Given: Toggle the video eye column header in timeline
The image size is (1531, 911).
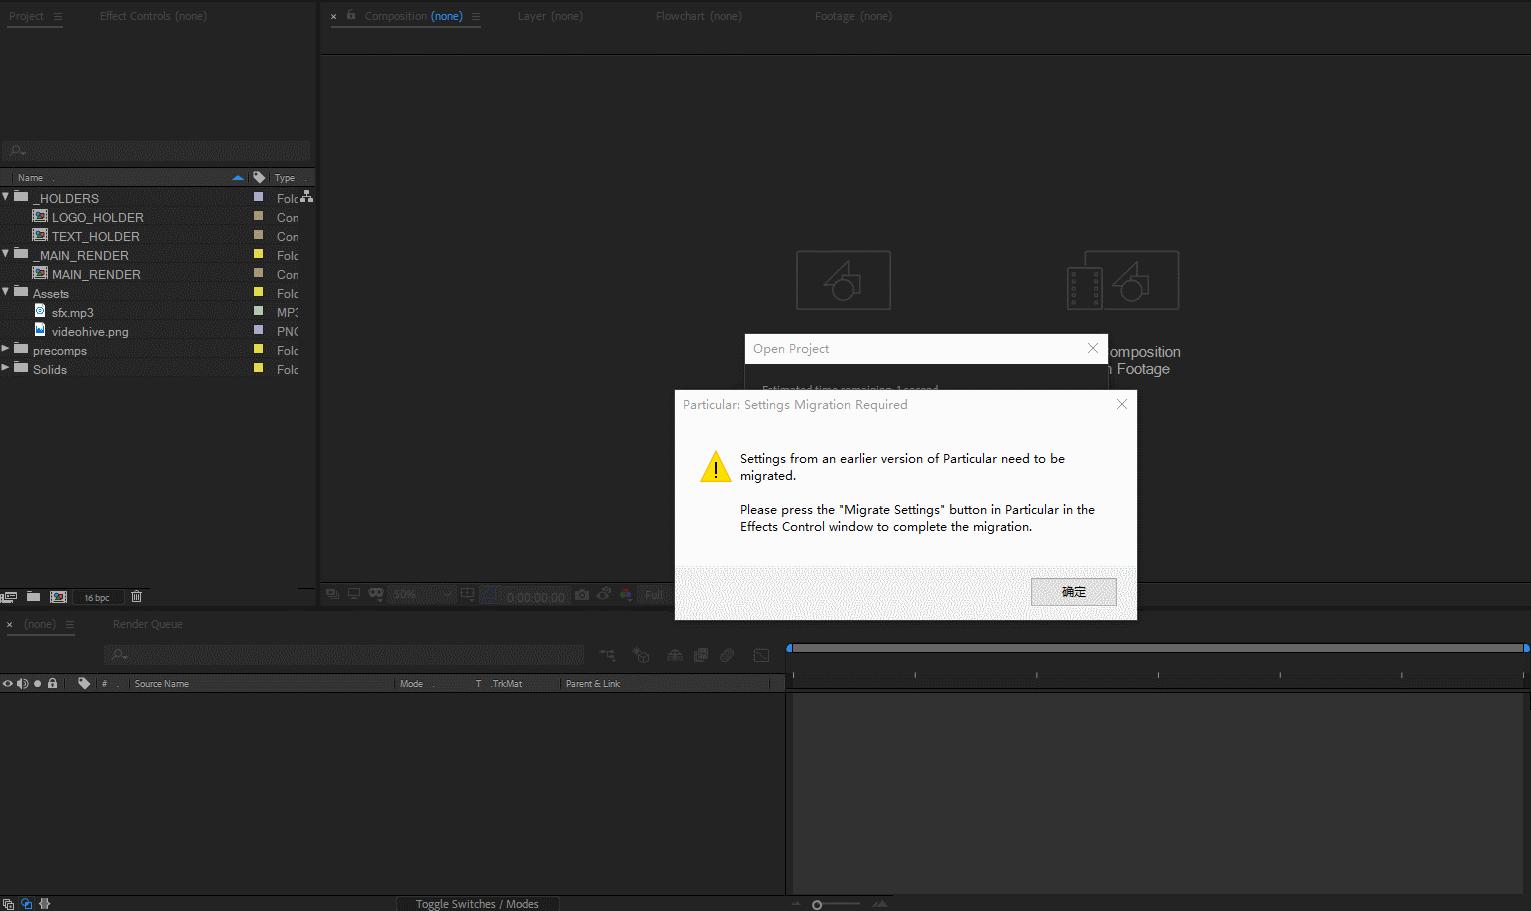Looking at the screenshot, I should coord(8,684).
